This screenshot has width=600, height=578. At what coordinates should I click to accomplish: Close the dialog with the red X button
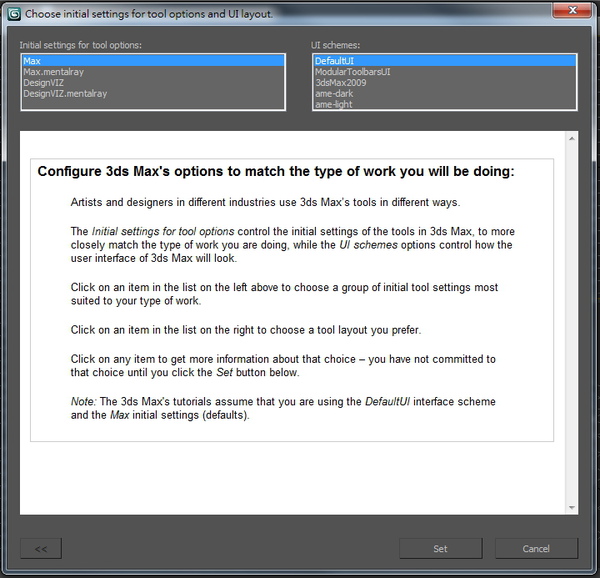tap(572, 10)
